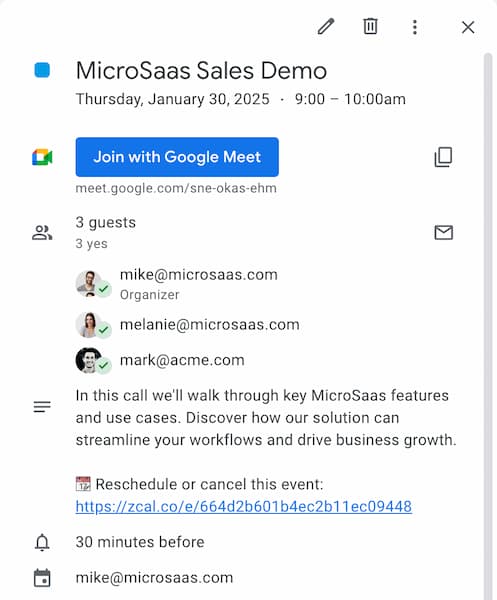Click the 'Organizer' label under mike
Screen dimensions: 497x600
(150, 295)
